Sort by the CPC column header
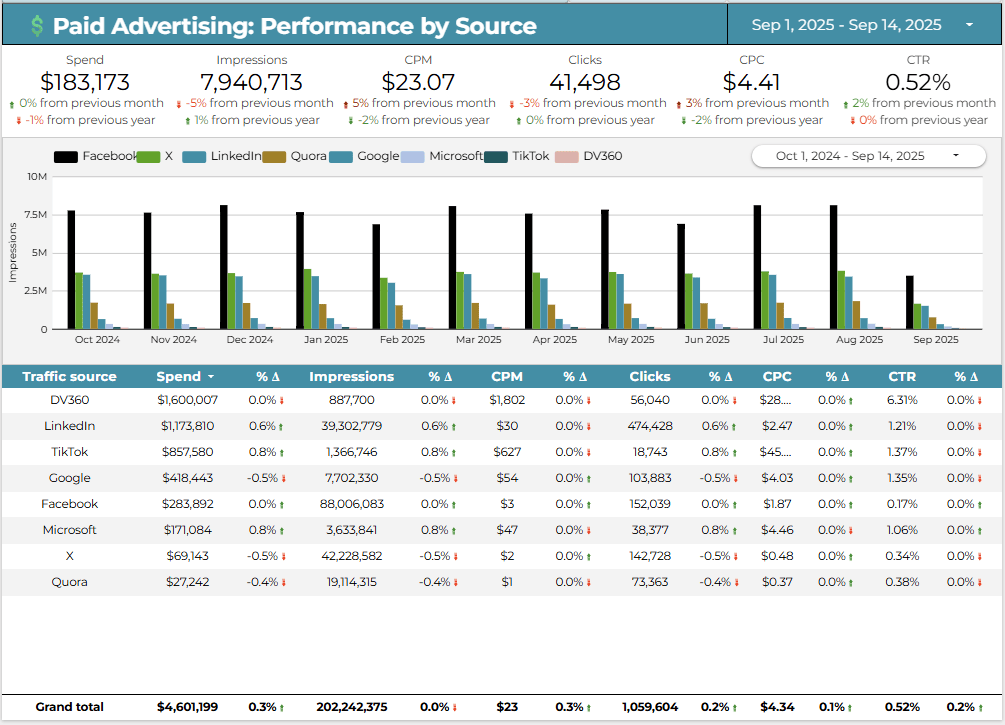This screenshot has width=1005, height=725. click(777, 376)
